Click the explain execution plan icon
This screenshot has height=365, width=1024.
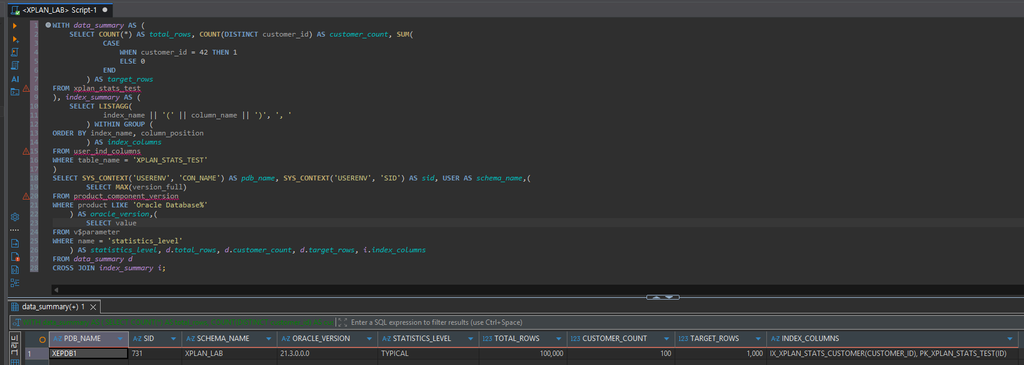(x=15, y=65)
